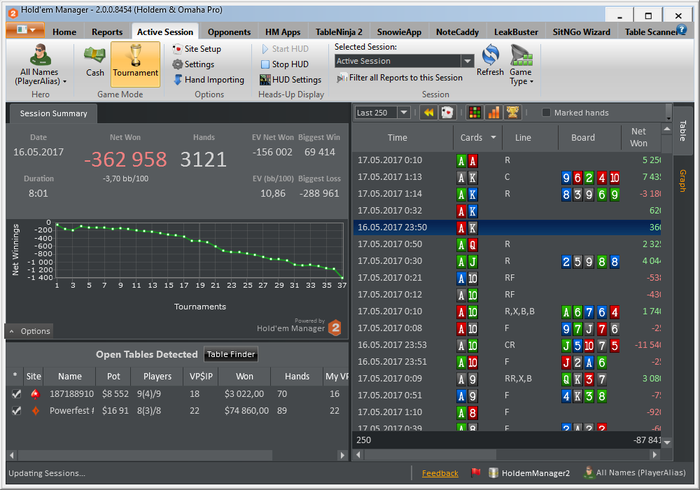Select the hand at 16.05.2017 23:50

[x=507, y=227]
